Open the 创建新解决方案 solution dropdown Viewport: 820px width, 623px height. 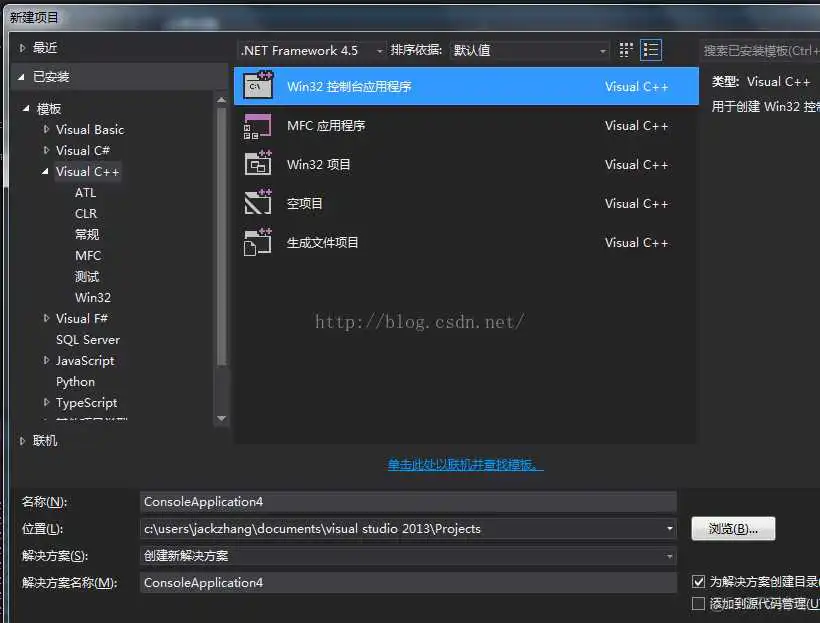click(x=408, y=556)
